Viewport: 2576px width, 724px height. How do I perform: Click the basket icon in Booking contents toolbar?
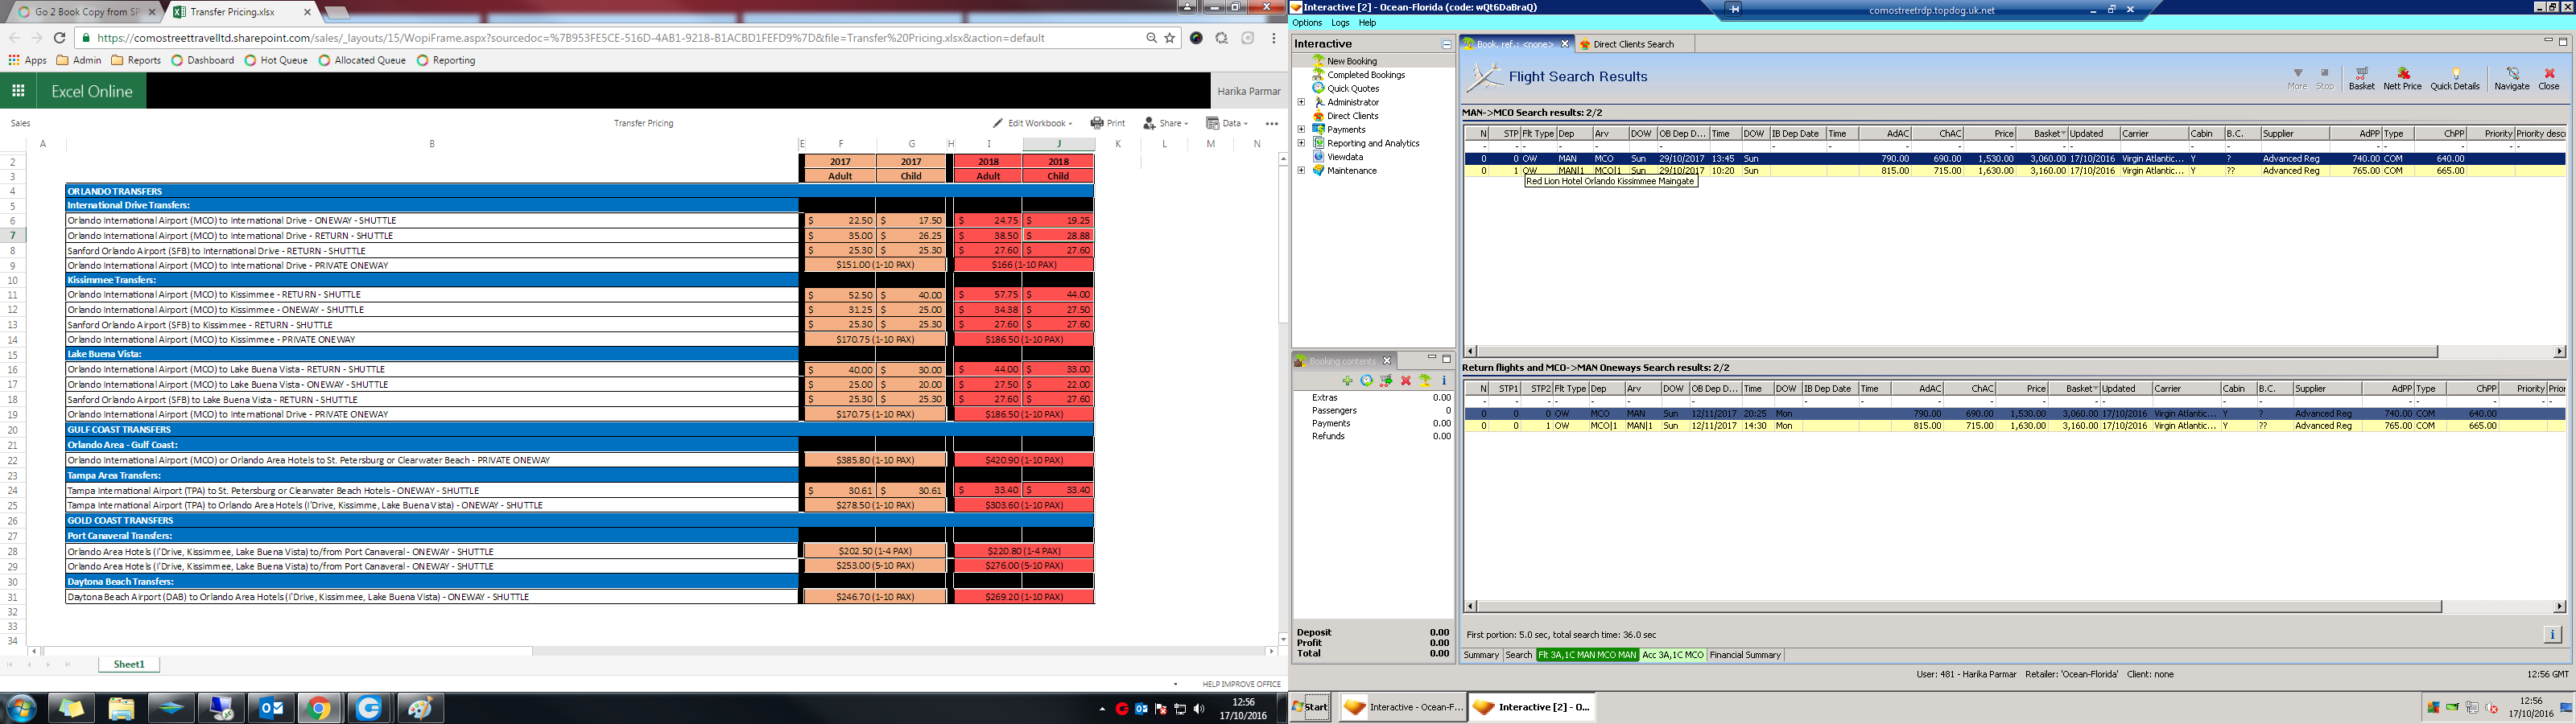tap(1386, 381)
